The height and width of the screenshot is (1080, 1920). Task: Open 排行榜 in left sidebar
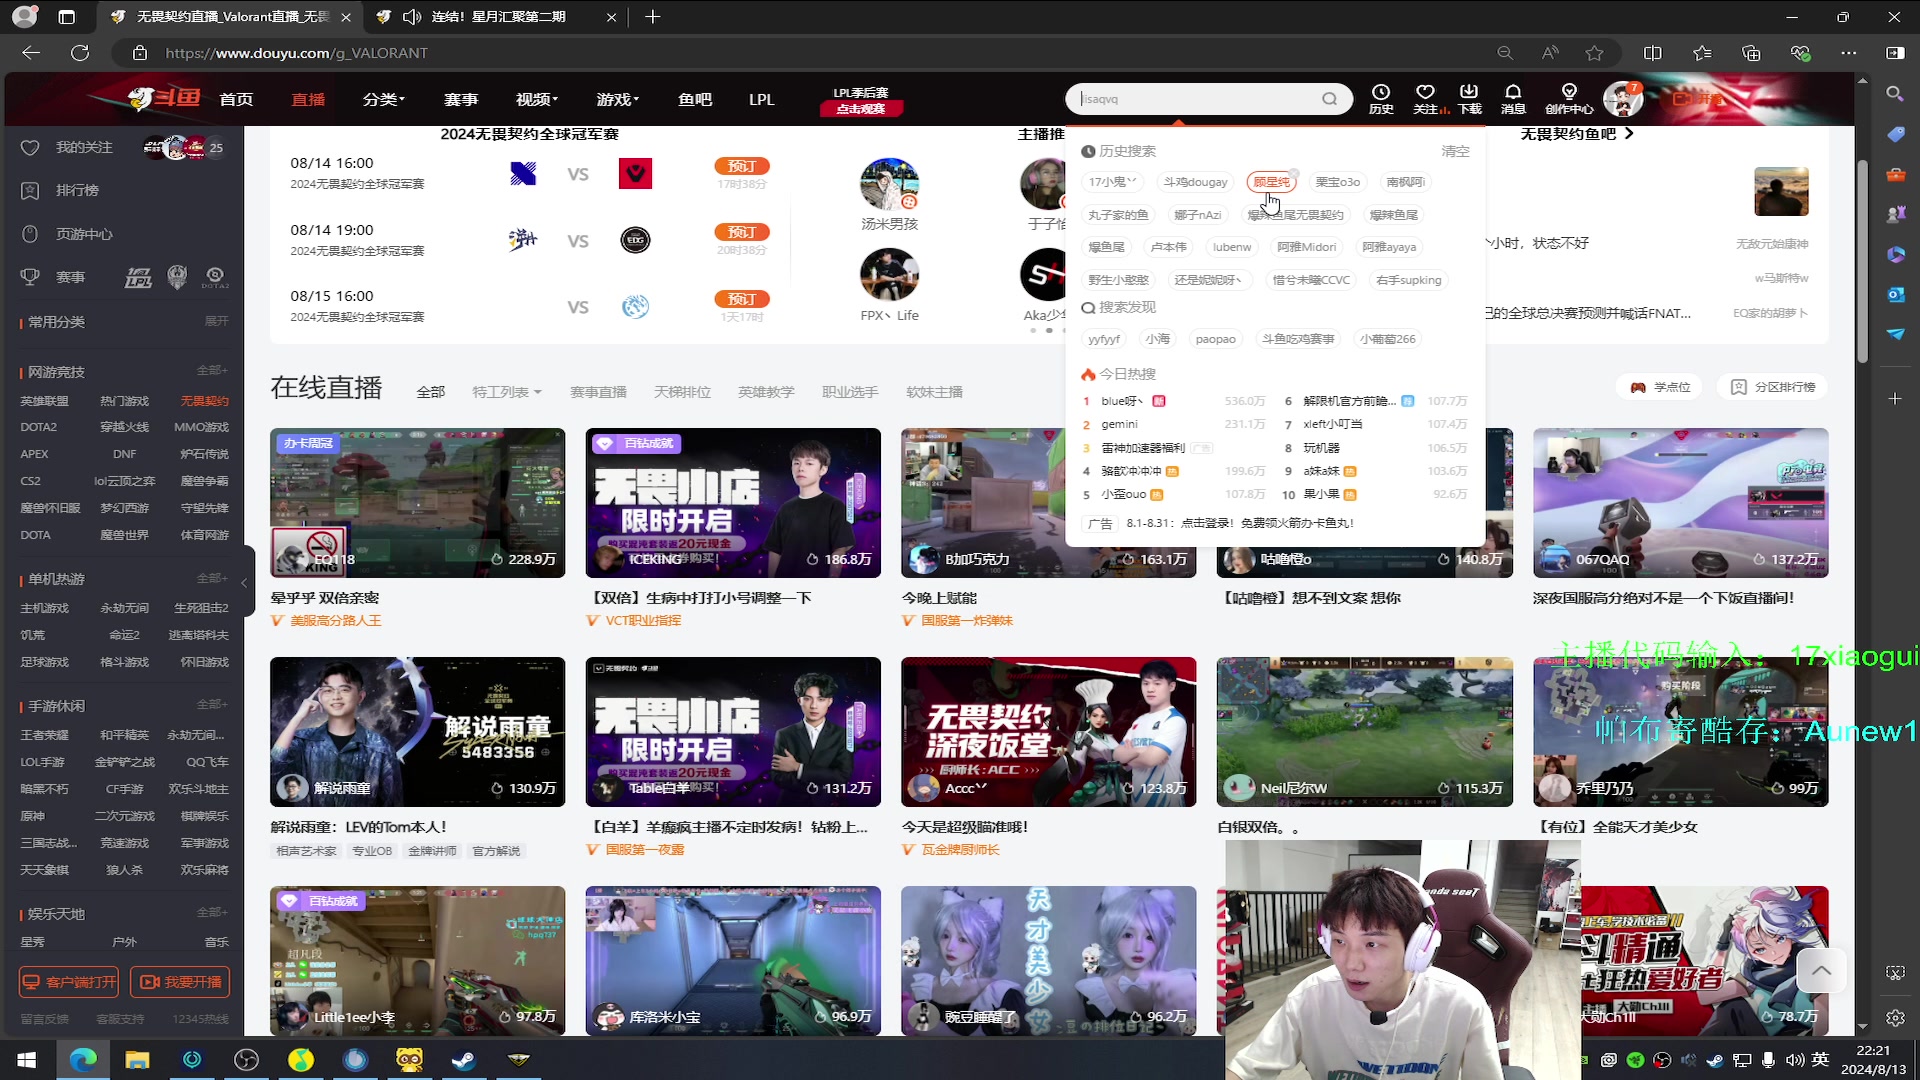pyautogui.click(x=77, y=190)
